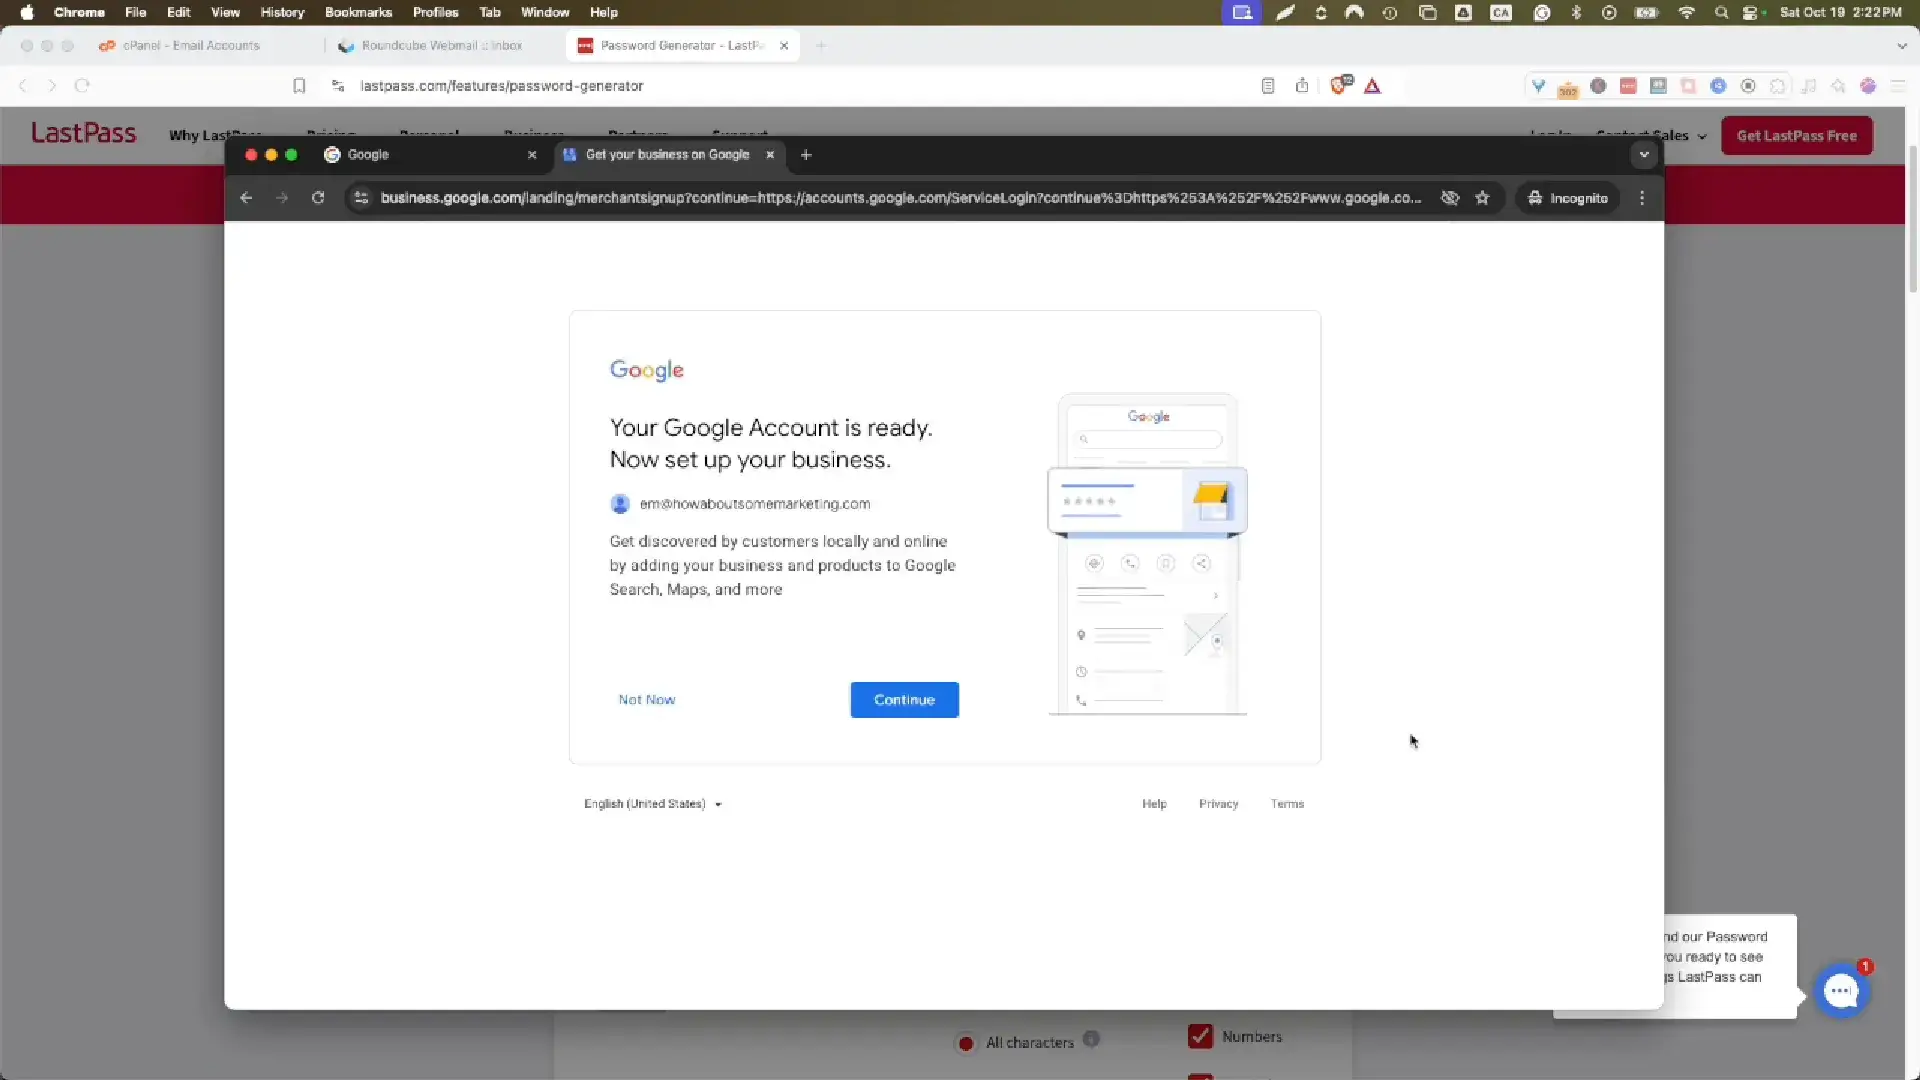Click the incognito window address bar
Image resolution: width=1920 pixels, height=1080 pixels.
pyautogui.click(x=900, y=198)
